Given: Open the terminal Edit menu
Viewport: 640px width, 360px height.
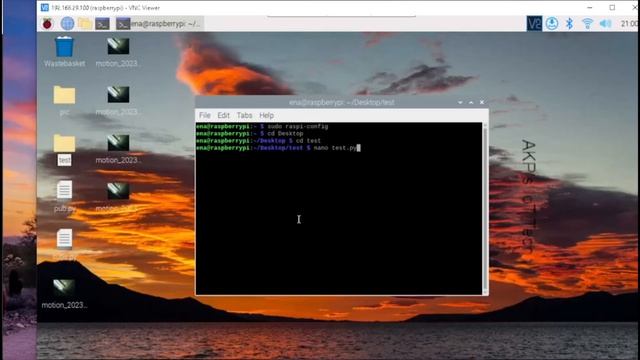Looking at the screenshot, I should coord(223,115).
